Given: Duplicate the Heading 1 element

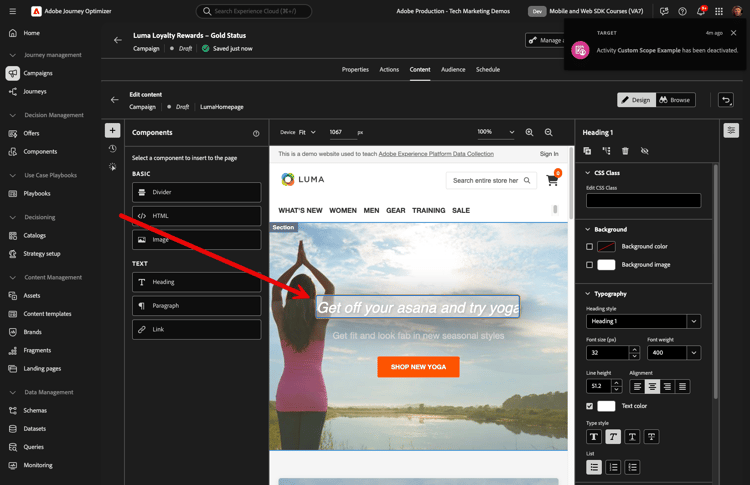Looking at the screenshot, I should tap(587, 151).
